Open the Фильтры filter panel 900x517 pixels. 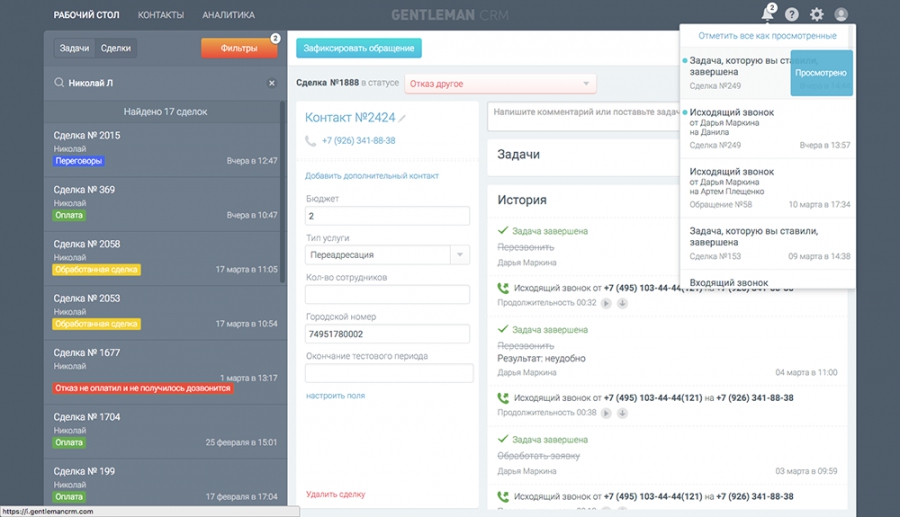pyautogui.click(x=239, y=48)
